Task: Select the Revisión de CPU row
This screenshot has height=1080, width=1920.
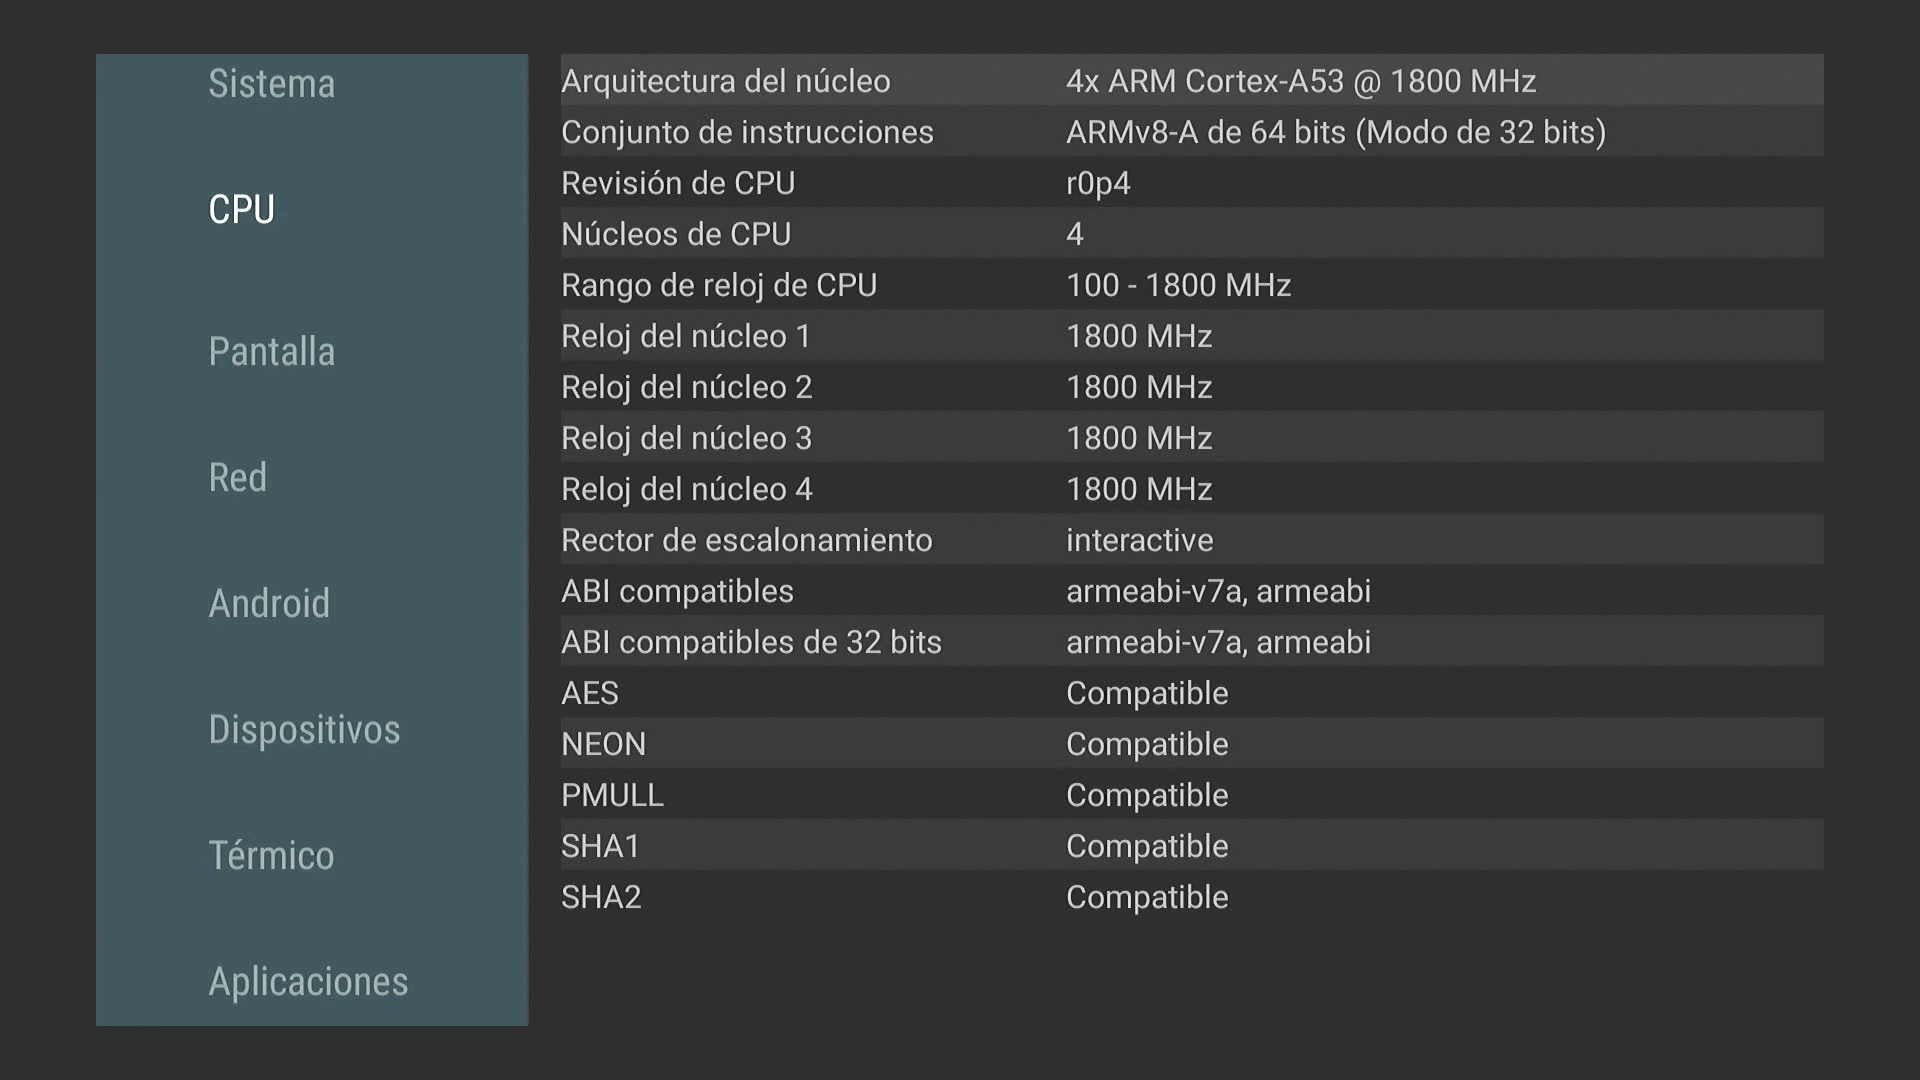Action: click(1190, 183)
